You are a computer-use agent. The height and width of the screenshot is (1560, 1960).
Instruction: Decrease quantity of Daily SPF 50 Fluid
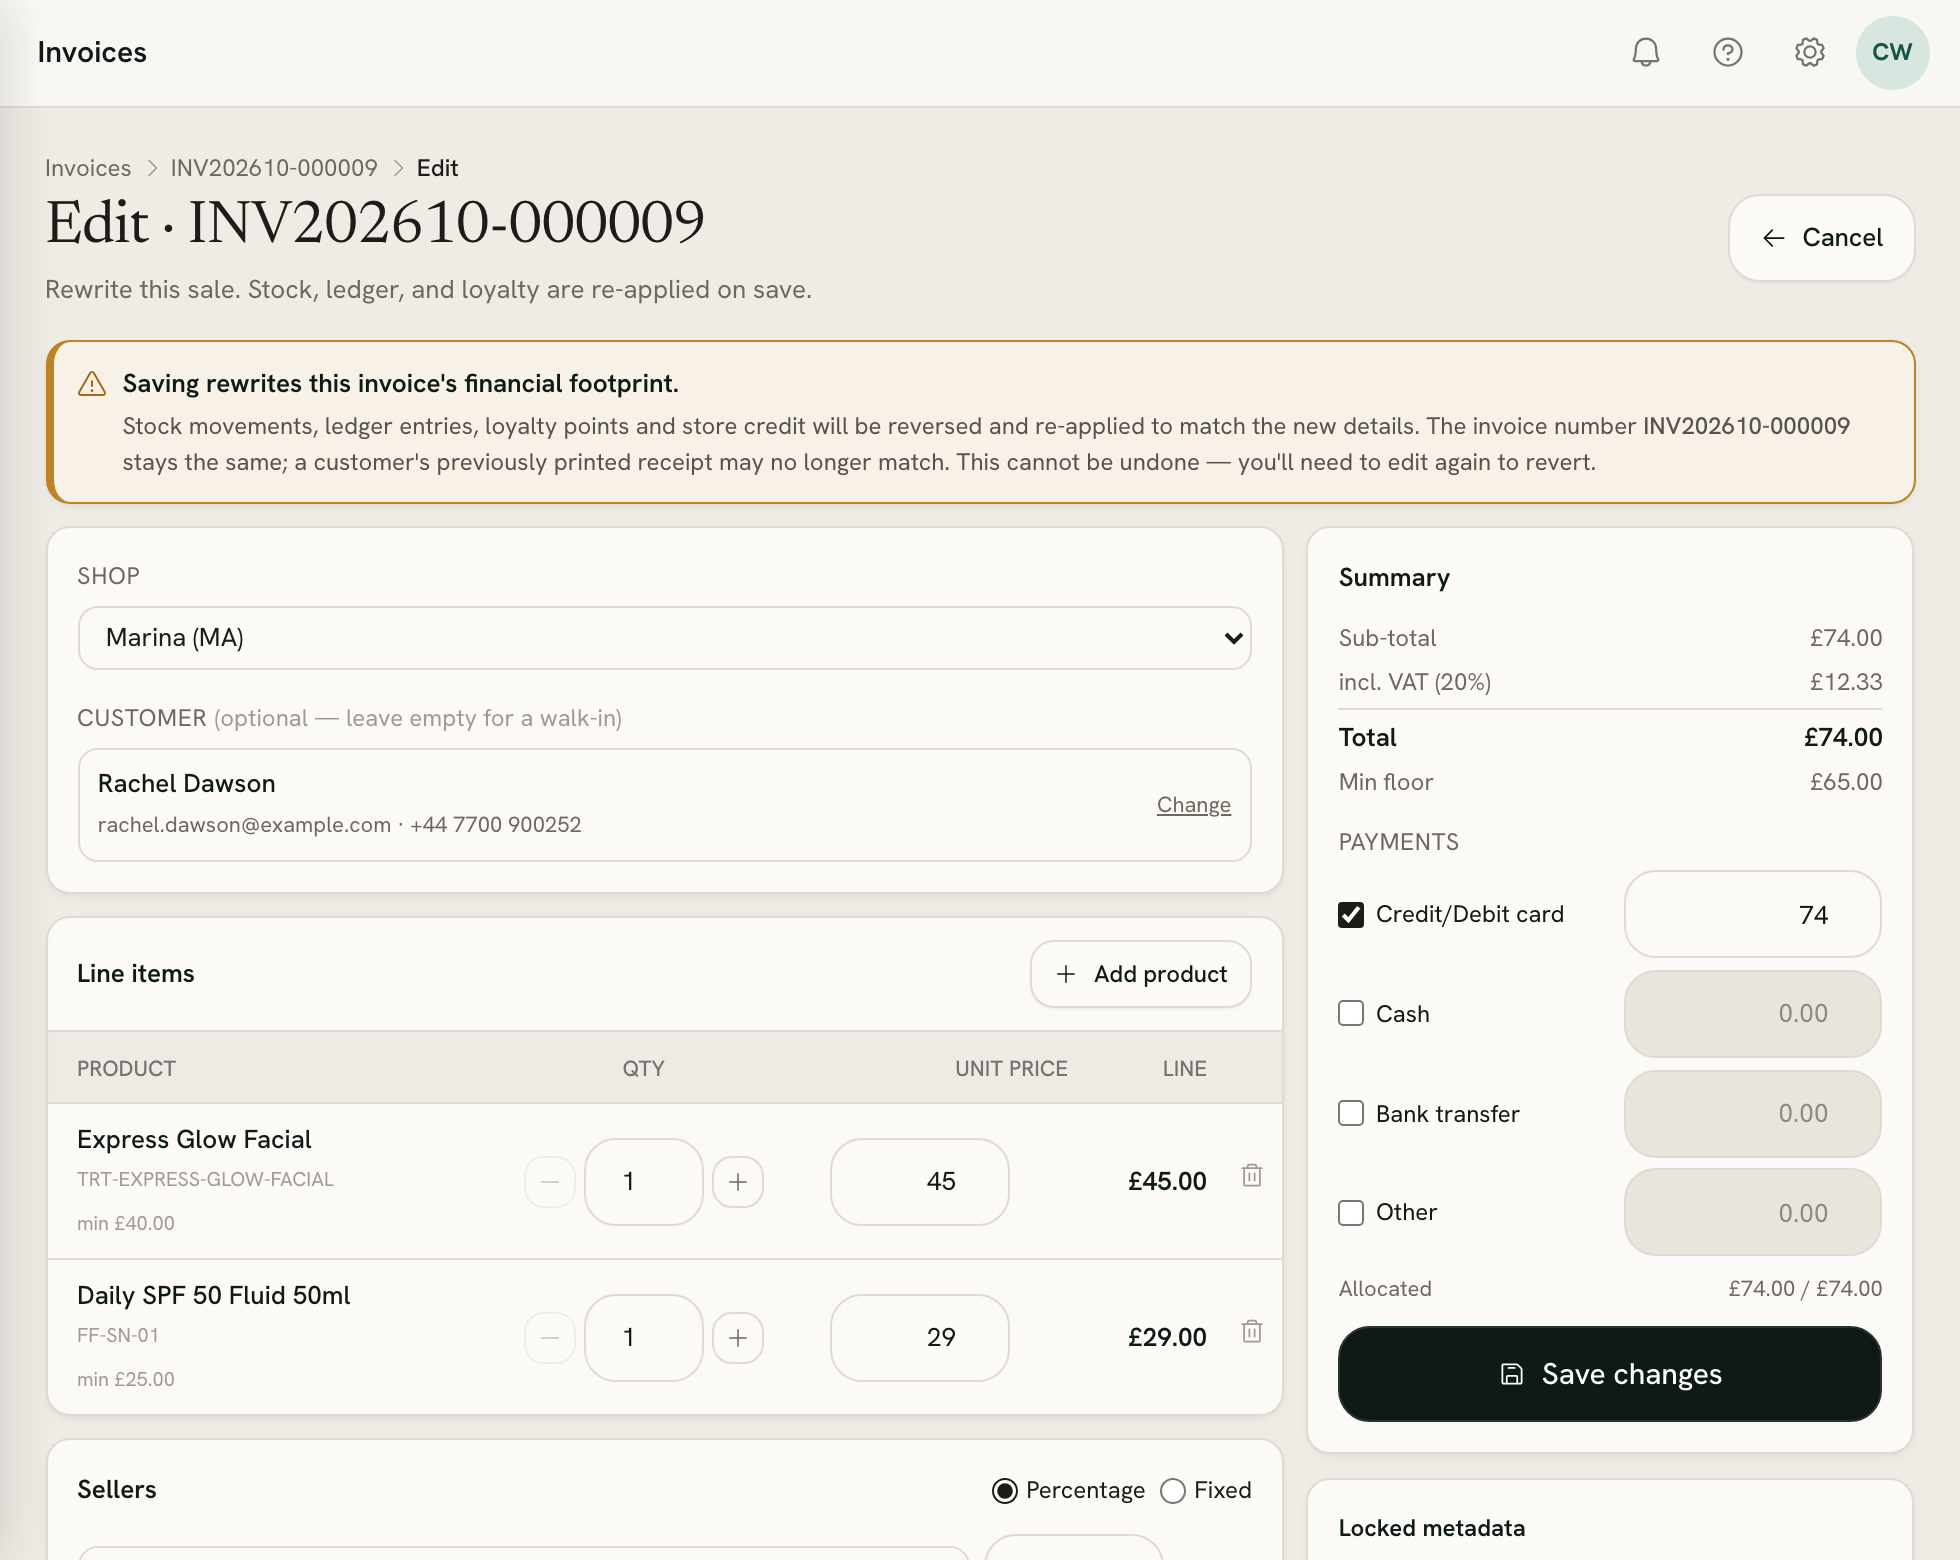549,1338
